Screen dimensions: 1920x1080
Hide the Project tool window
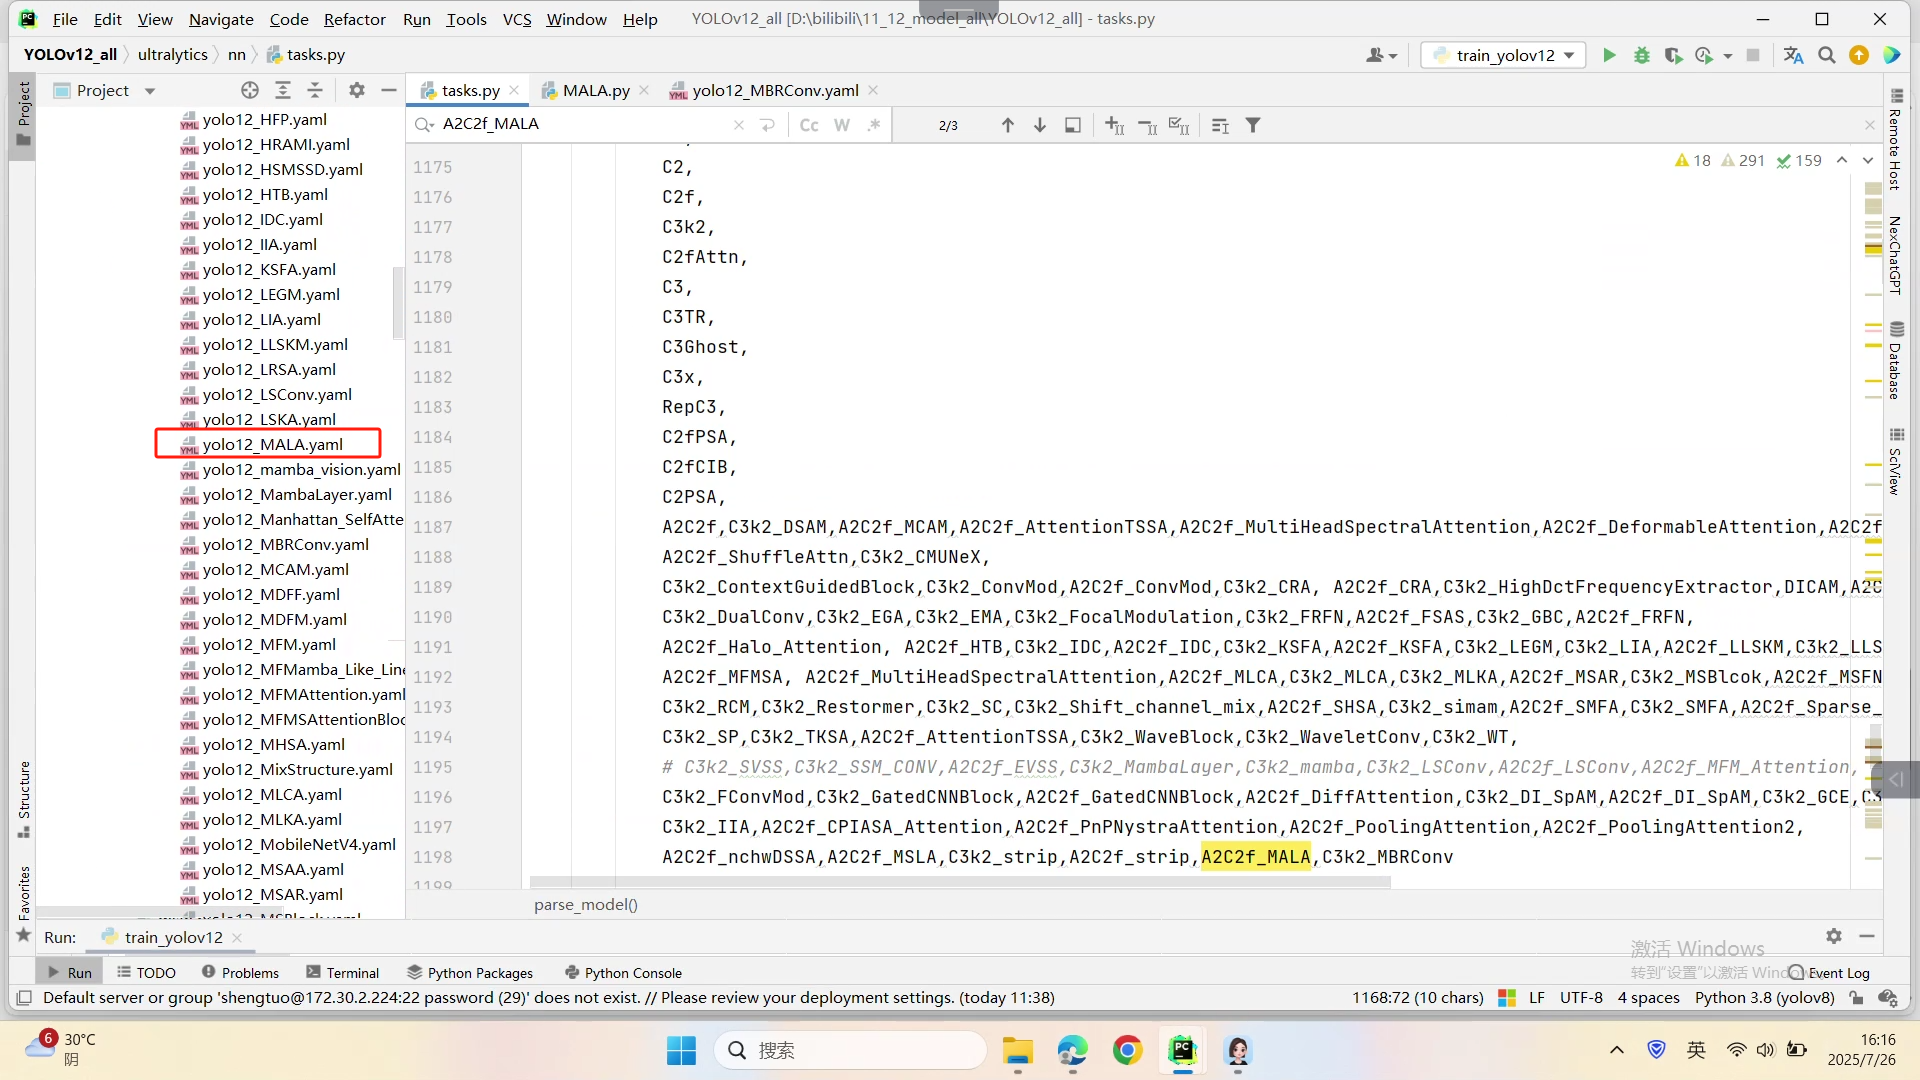click(x=389, y=90)
